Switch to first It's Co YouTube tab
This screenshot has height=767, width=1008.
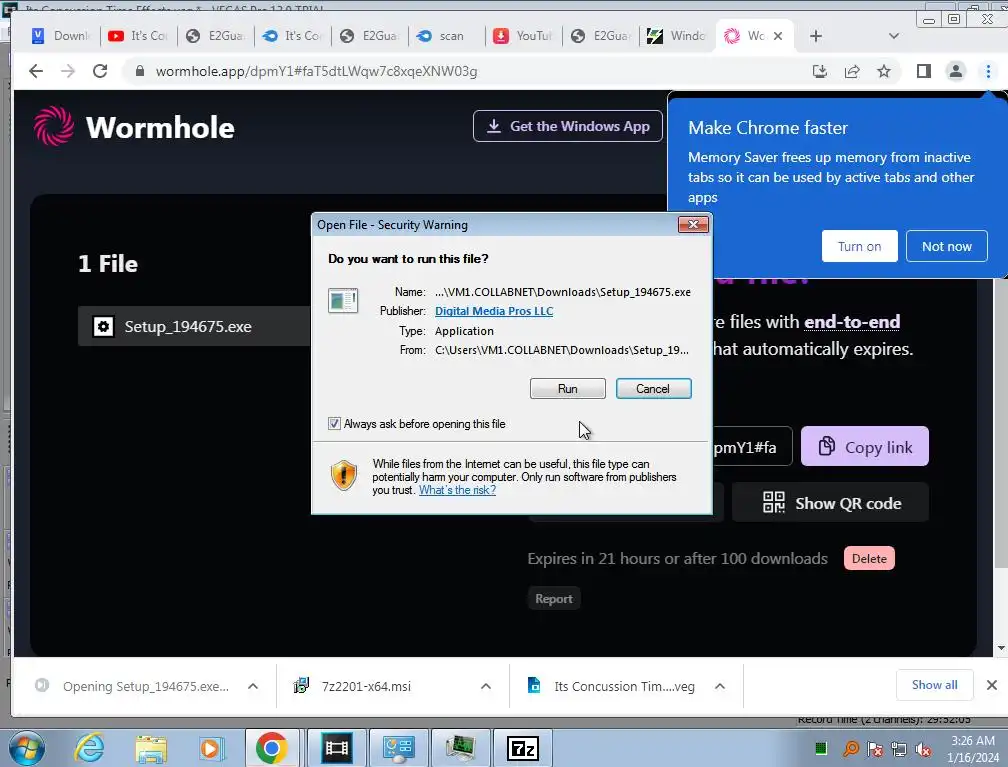138,36
